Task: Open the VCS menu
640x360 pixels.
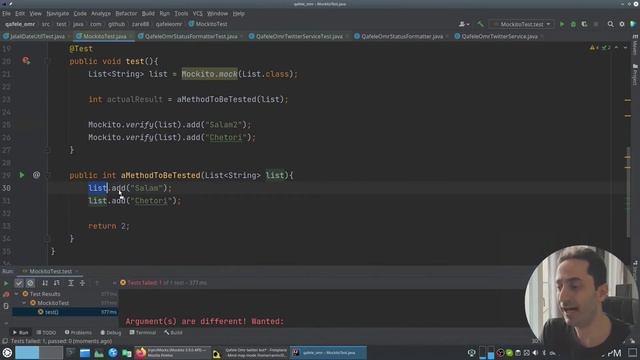Action: (x=198, y=13)
